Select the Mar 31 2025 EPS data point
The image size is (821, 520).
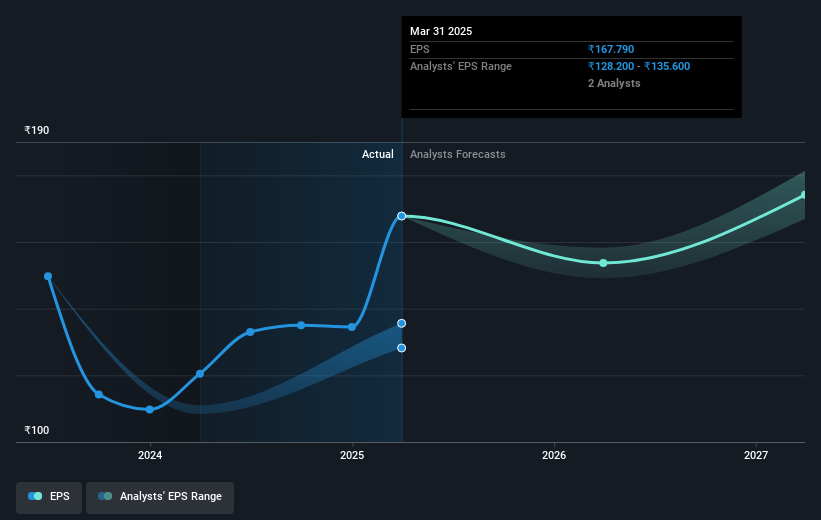point(402,216)
